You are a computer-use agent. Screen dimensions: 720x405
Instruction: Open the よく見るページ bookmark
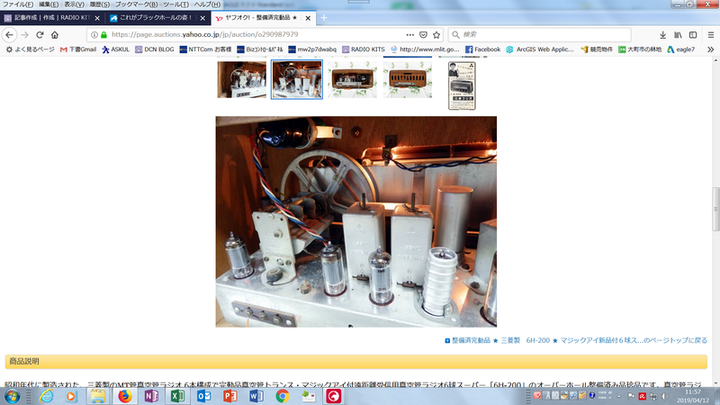(x=30, y=49)
